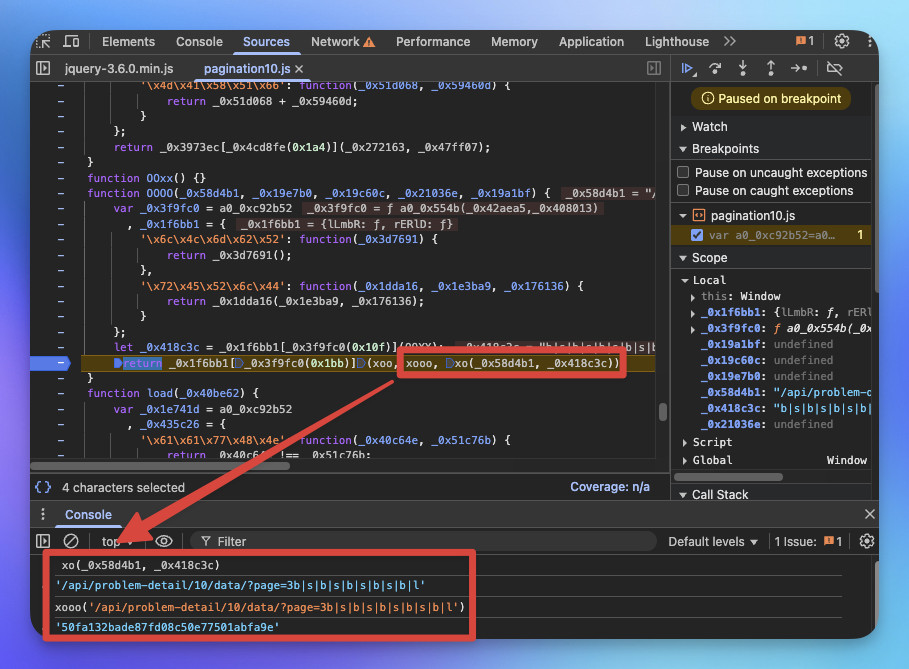Image resolution: width=909 pixels, height=669 pixels.
Task: Open the Lighthouse tab
Action: tap(677, 42)
